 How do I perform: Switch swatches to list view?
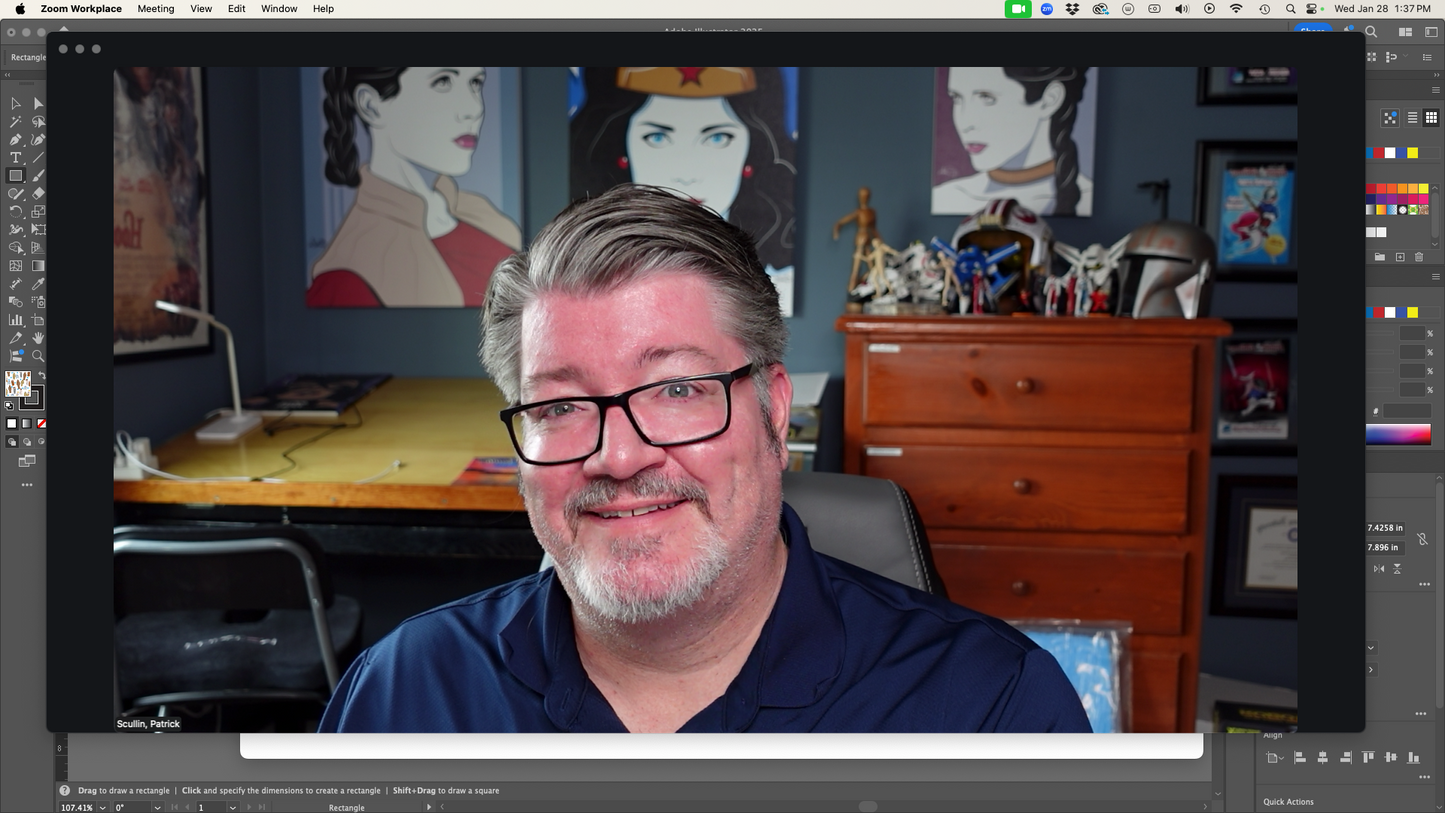[x=1412, y=118]
